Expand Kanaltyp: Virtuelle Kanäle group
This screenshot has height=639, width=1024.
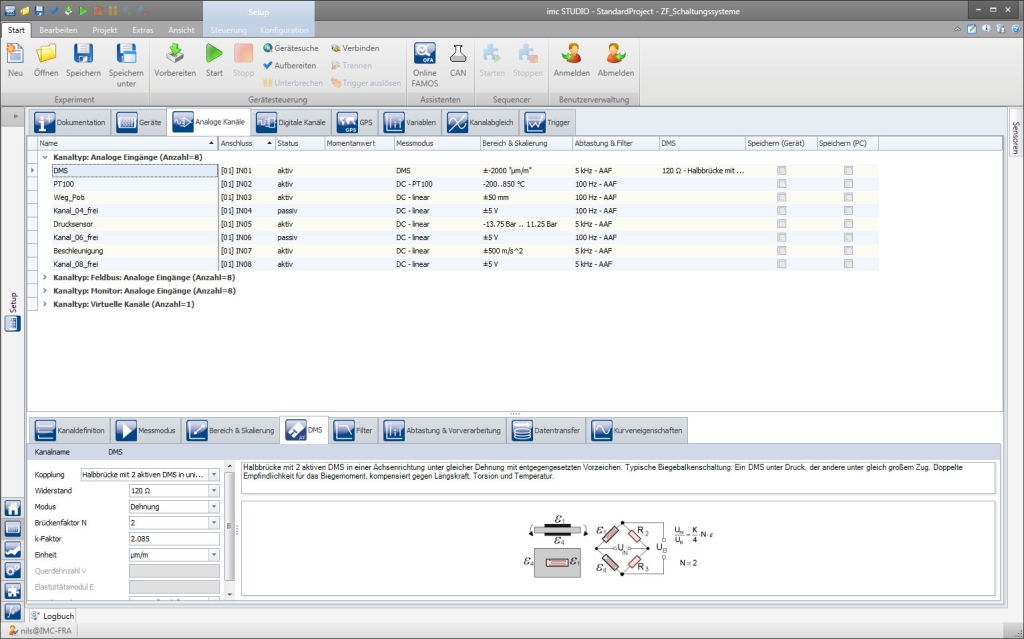(x=45, y=304)
